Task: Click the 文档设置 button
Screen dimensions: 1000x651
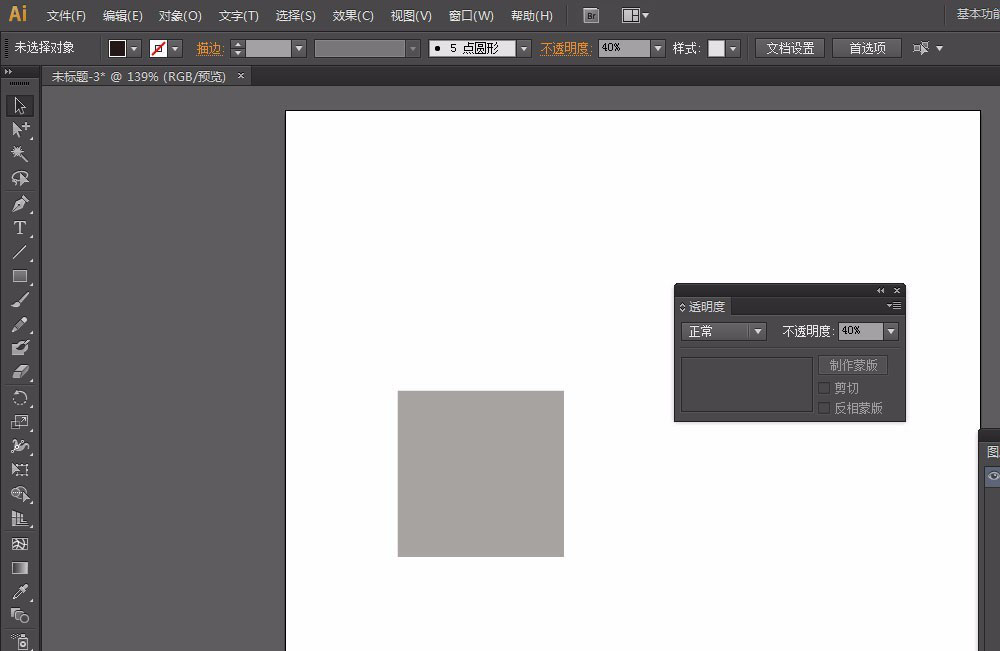Action: click(x=790, y=48)
